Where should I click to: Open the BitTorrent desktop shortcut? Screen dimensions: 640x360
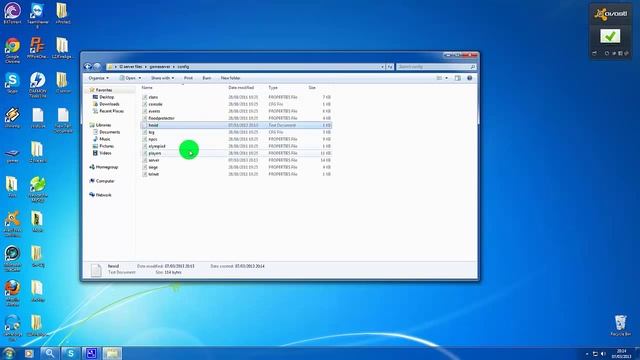(x=12, y=13)
